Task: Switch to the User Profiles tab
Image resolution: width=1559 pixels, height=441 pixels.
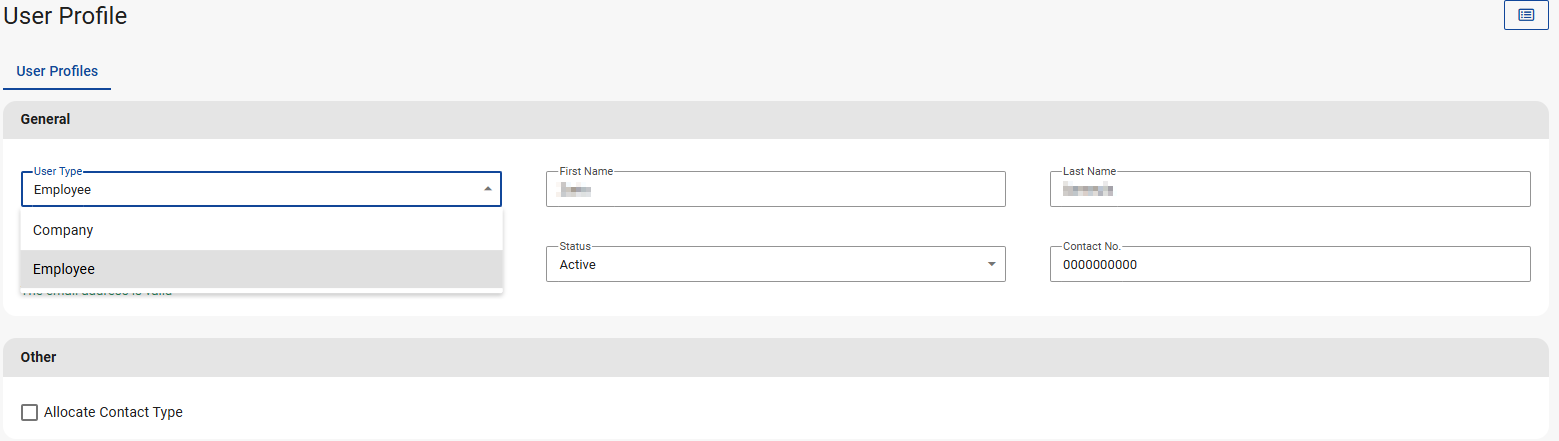Action: coord(57,71)
